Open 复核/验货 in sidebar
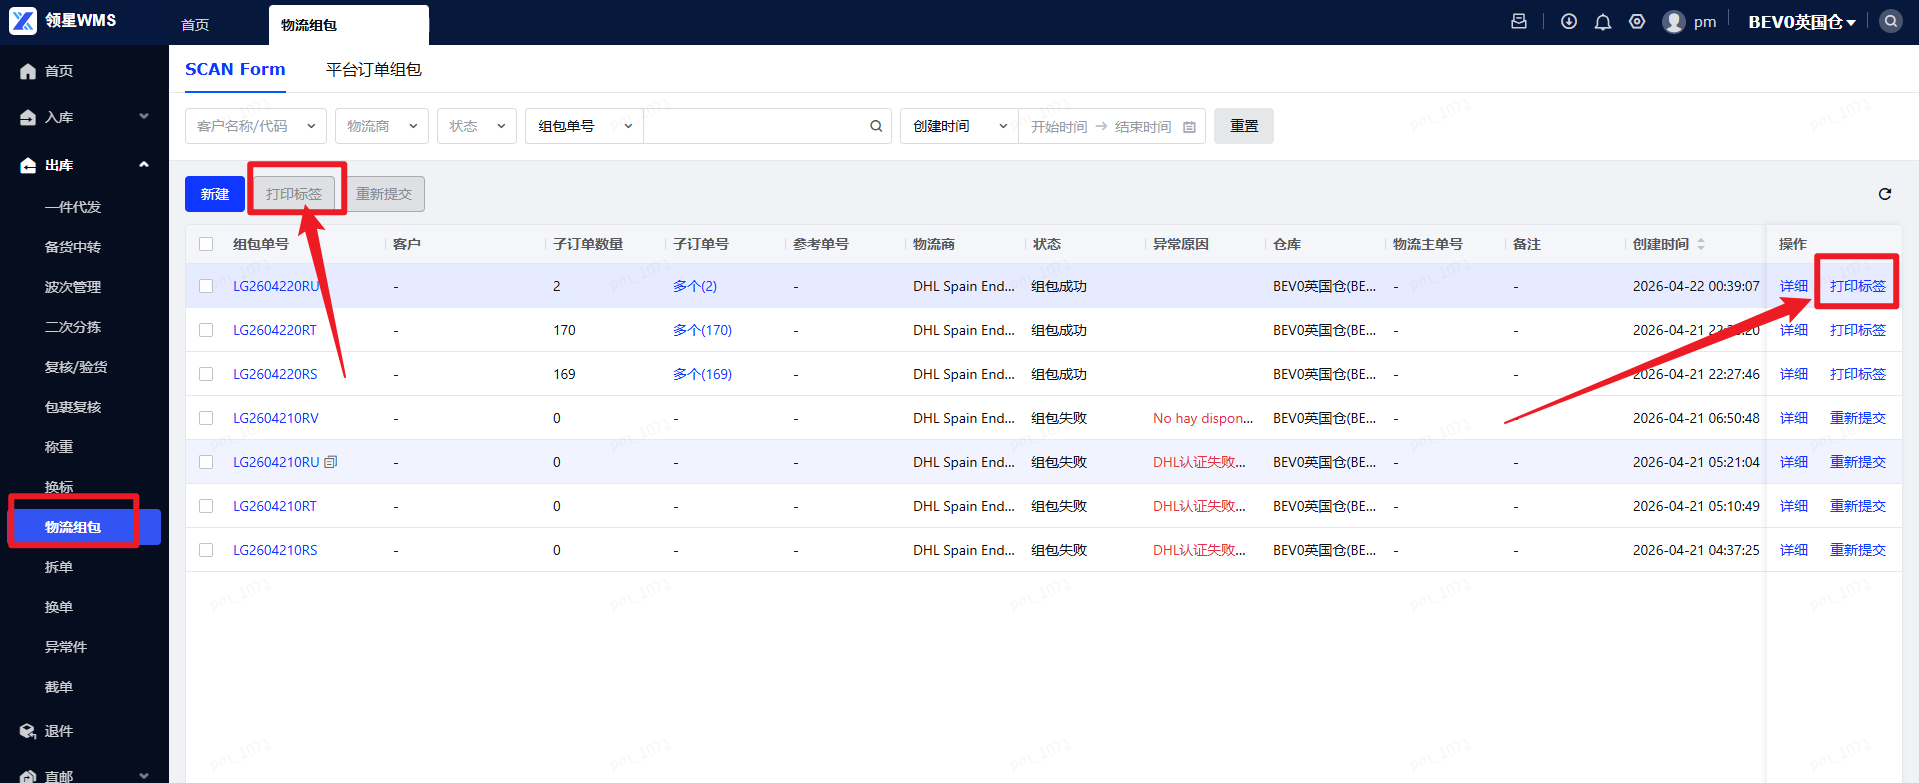The height and width of the screenshot is (783, 1919). 76,367
